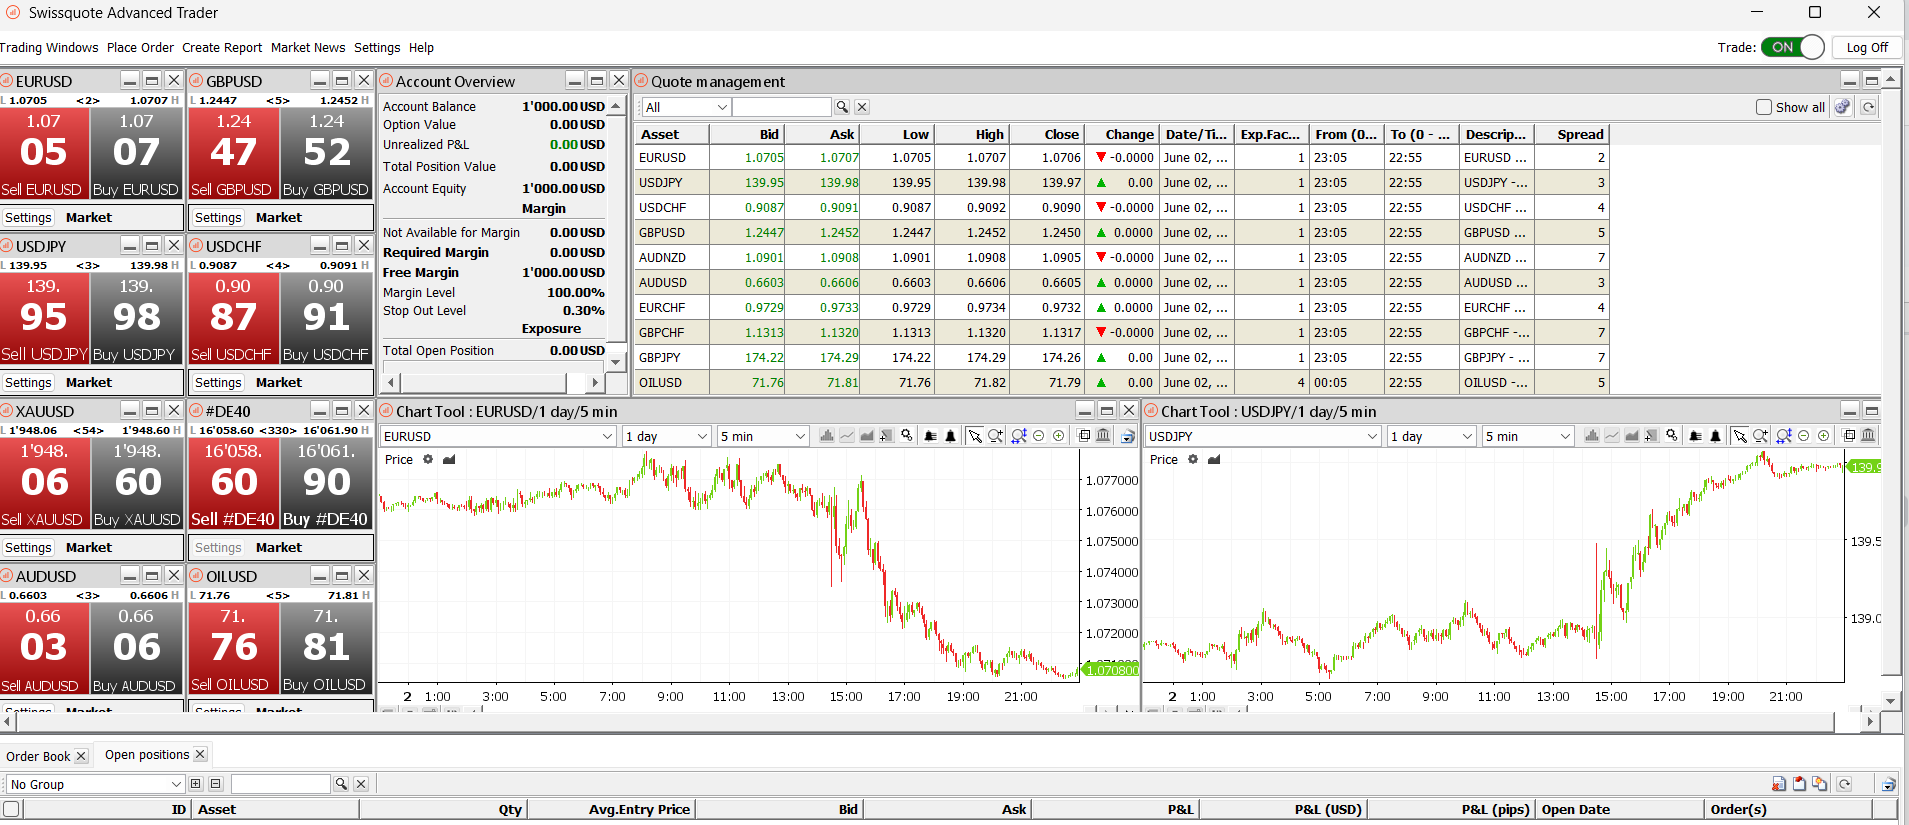The width and height of the screenshot is (1909, 825).
Task: Click expand-all groups icon in Open positions toolbar
Action: click(x=196, y=784)
